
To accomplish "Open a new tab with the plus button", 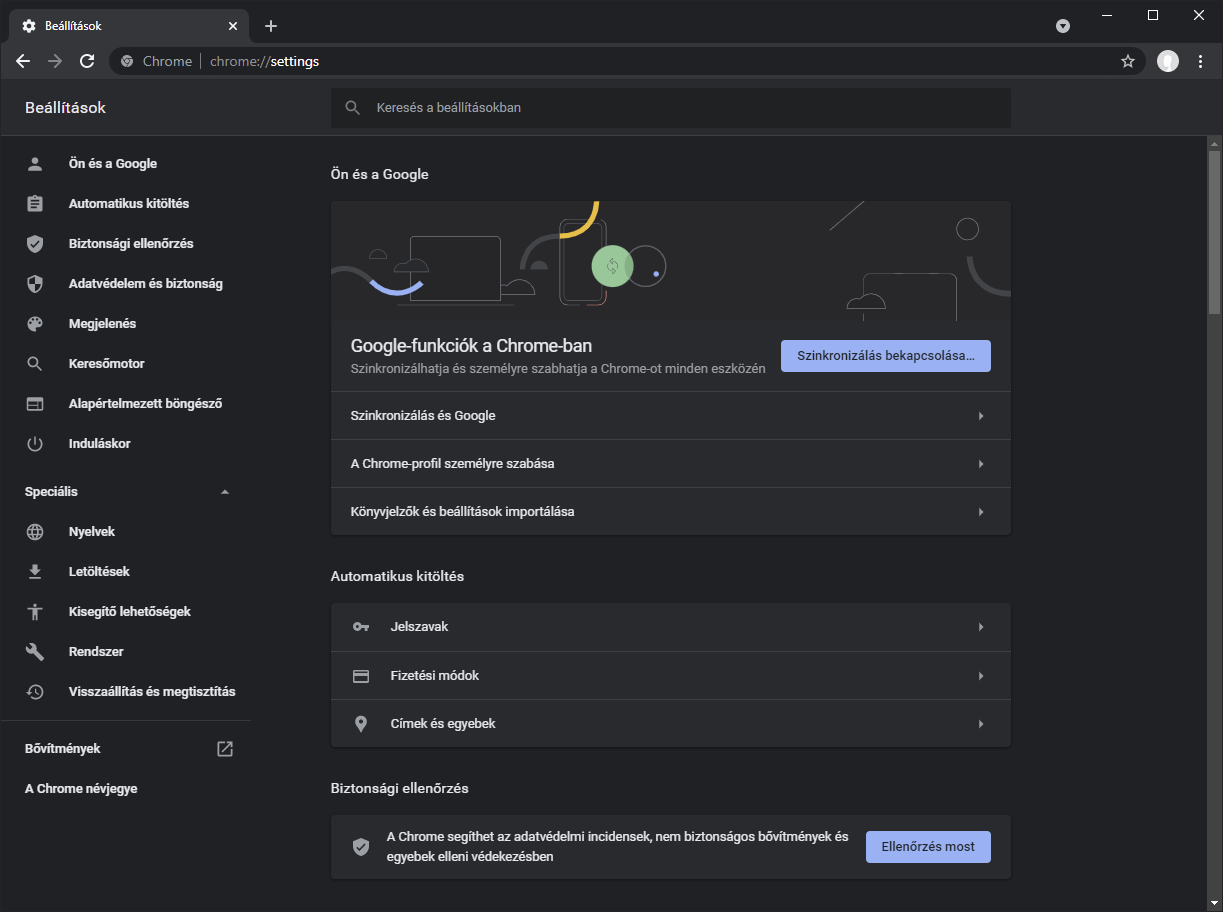I will tap(271, 26).
